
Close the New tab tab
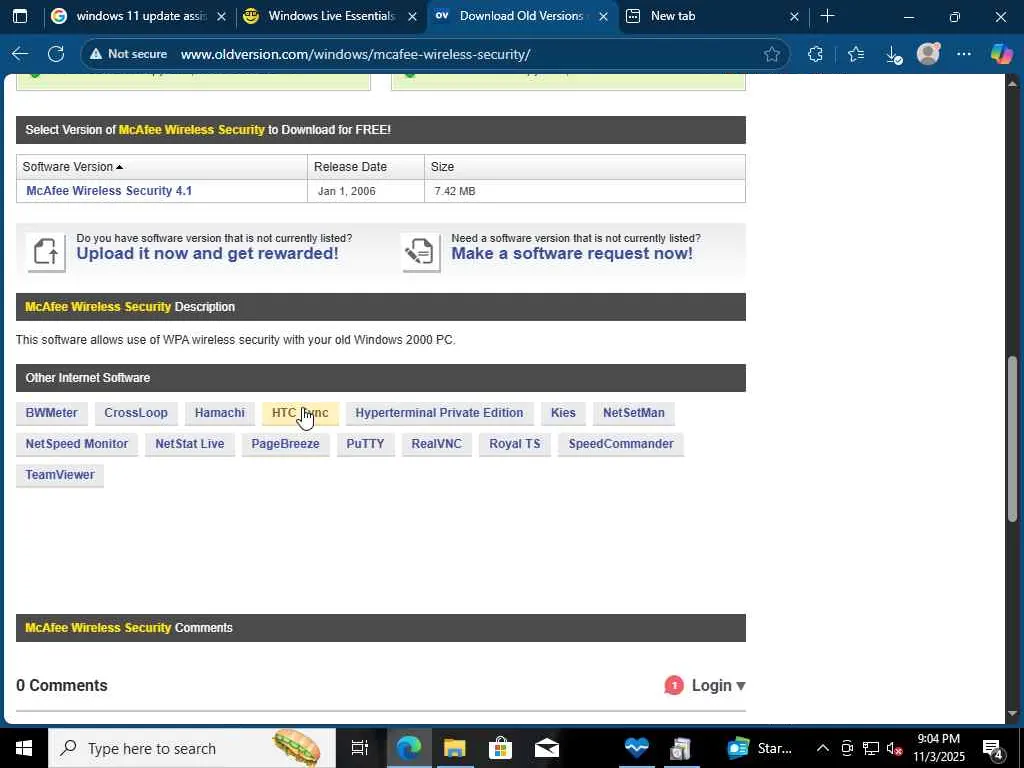click(794, 16)
